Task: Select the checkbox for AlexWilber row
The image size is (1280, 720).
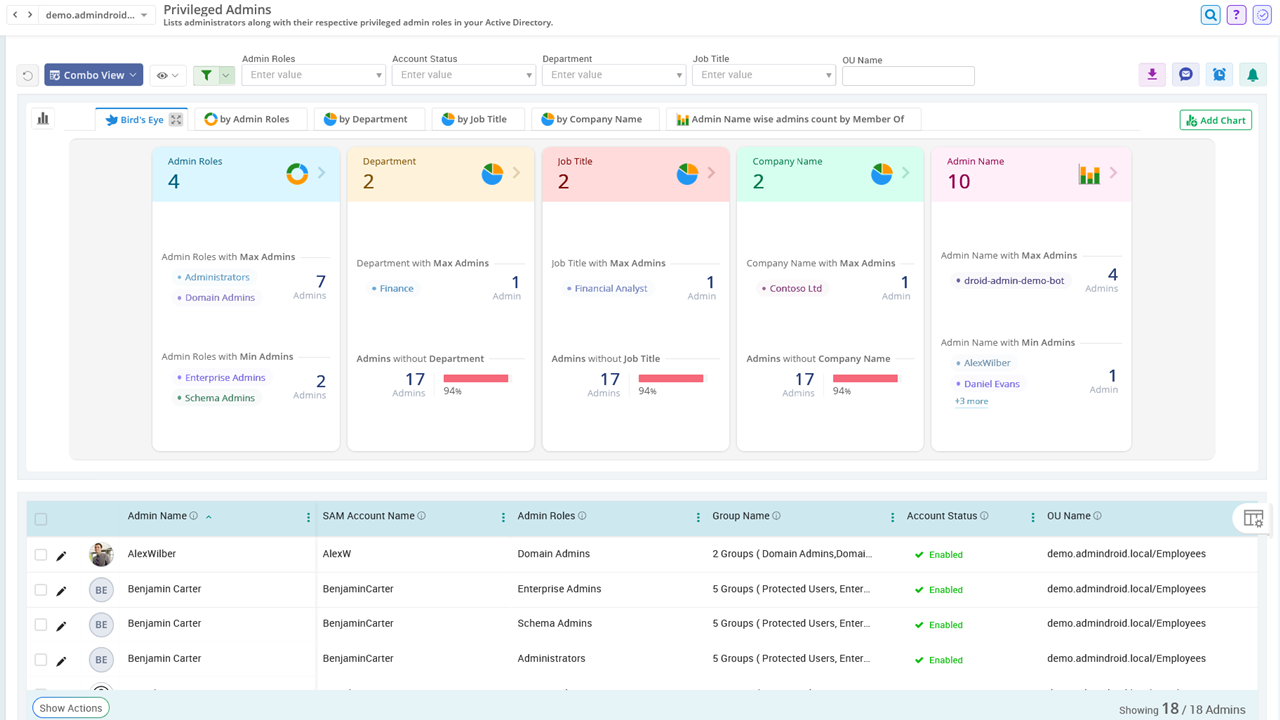Action: click(40, 554)
